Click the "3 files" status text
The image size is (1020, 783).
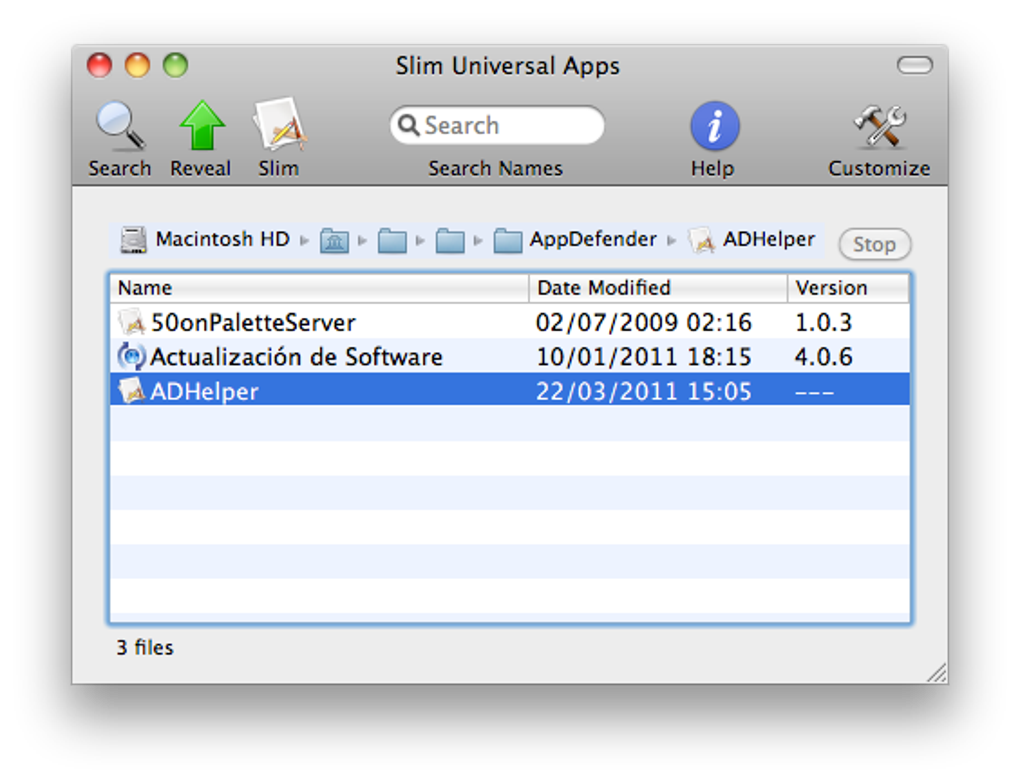pyautogui.click(x=145, y=648)
